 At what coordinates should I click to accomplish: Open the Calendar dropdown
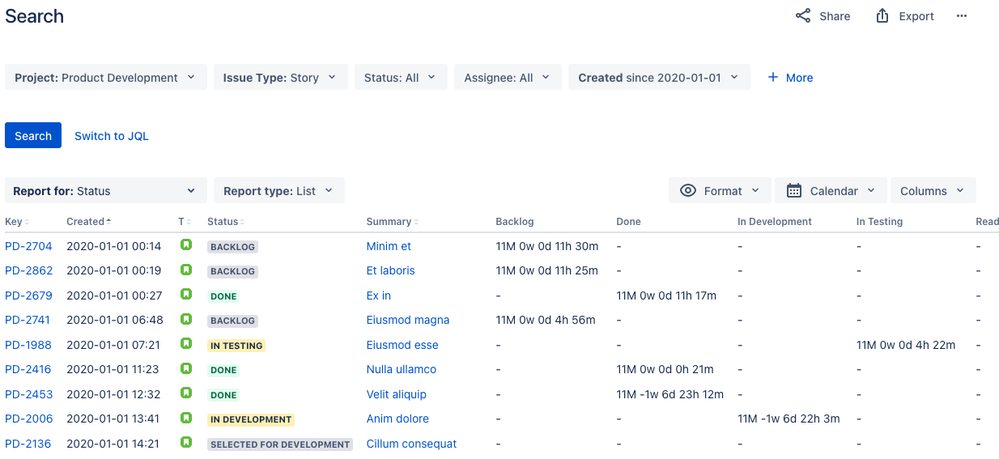pyautogui.click(x=831, y=191)
